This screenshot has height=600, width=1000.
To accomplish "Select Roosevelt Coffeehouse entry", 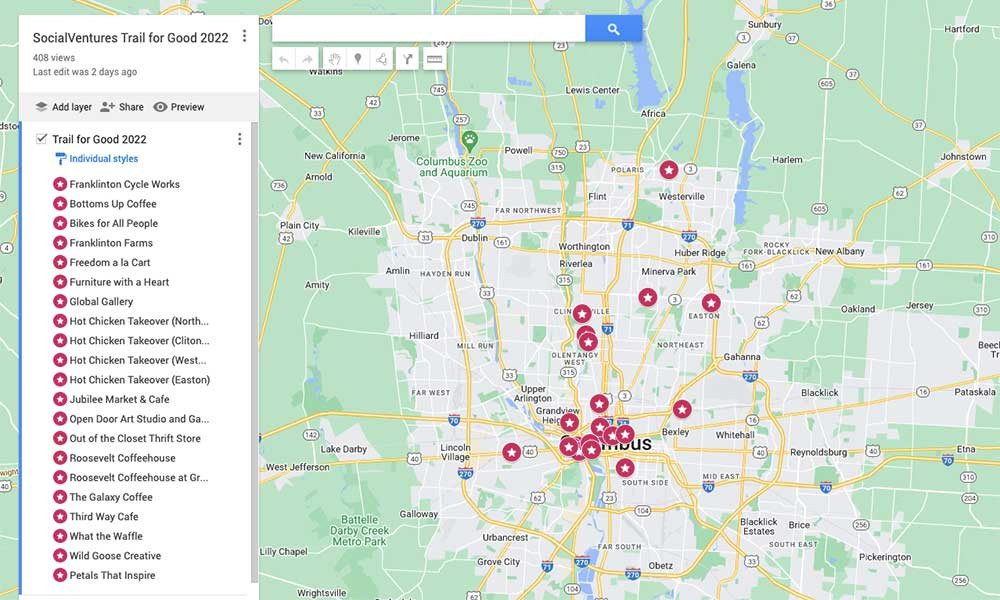I will [122, 458].
